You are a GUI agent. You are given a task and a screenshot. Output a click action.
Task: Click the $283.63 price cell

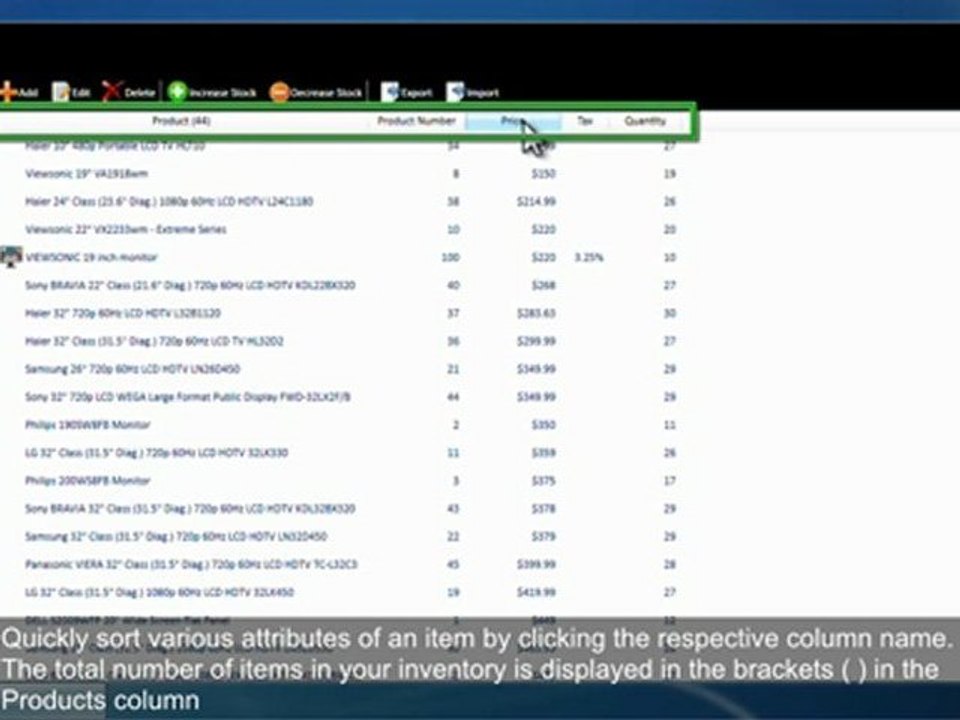[x=536, y=313]
